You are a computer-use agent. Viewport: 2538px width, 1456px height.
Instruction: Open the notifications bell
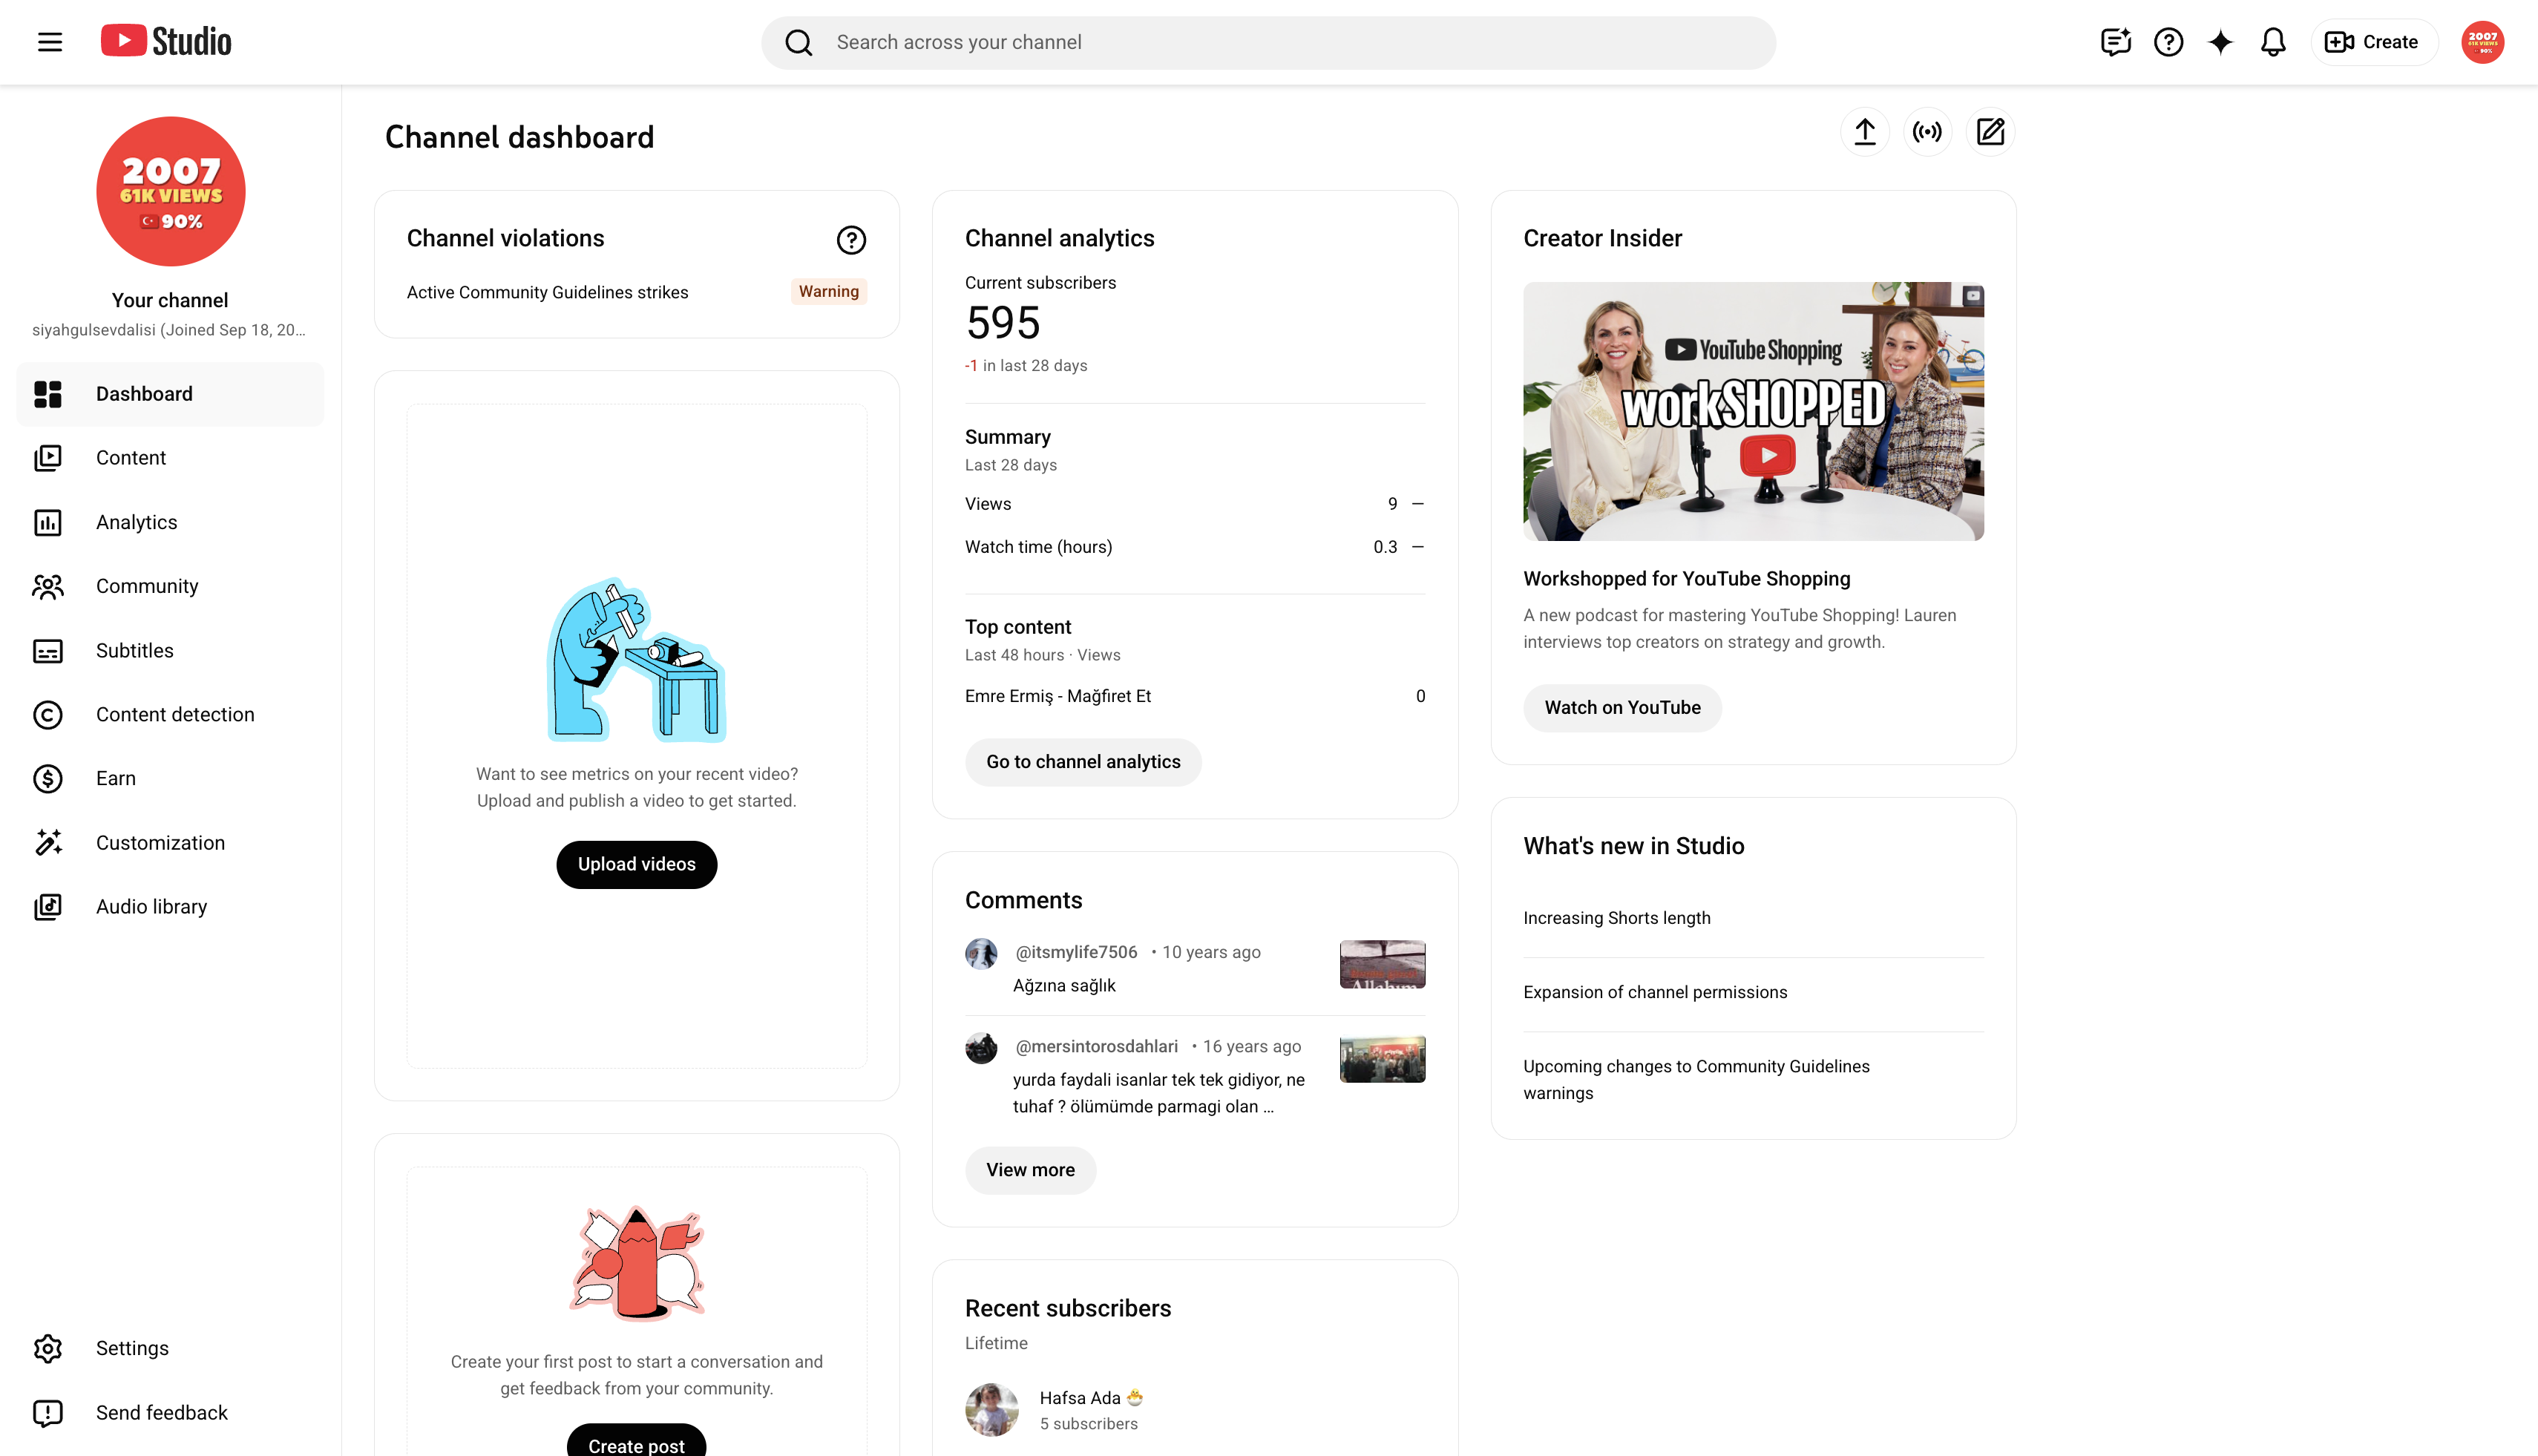point(2273,42)
